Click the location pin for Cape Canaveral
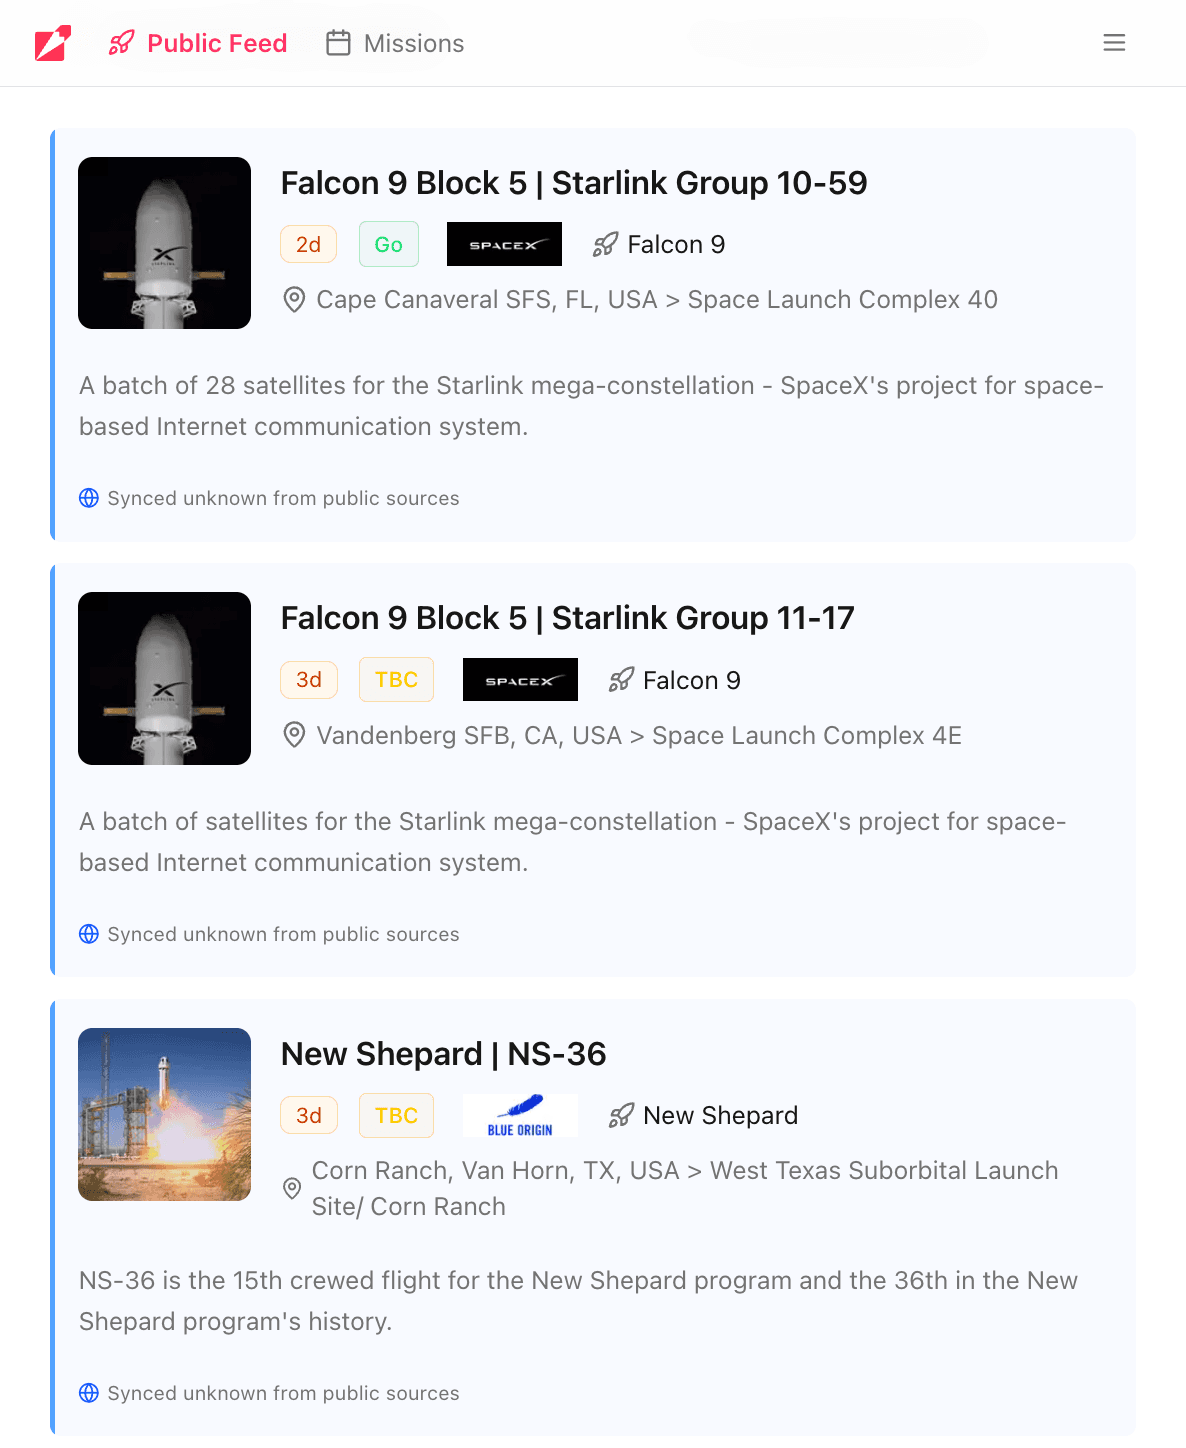The height and width of the screenshot is (1448, 1186). point(294,299)
